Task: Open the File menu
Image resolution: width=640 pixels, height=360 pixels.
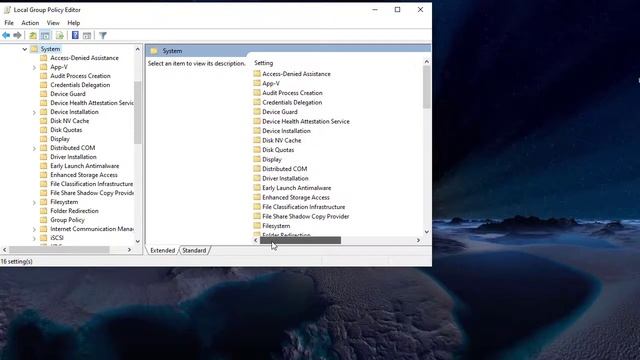Action: 9,23
